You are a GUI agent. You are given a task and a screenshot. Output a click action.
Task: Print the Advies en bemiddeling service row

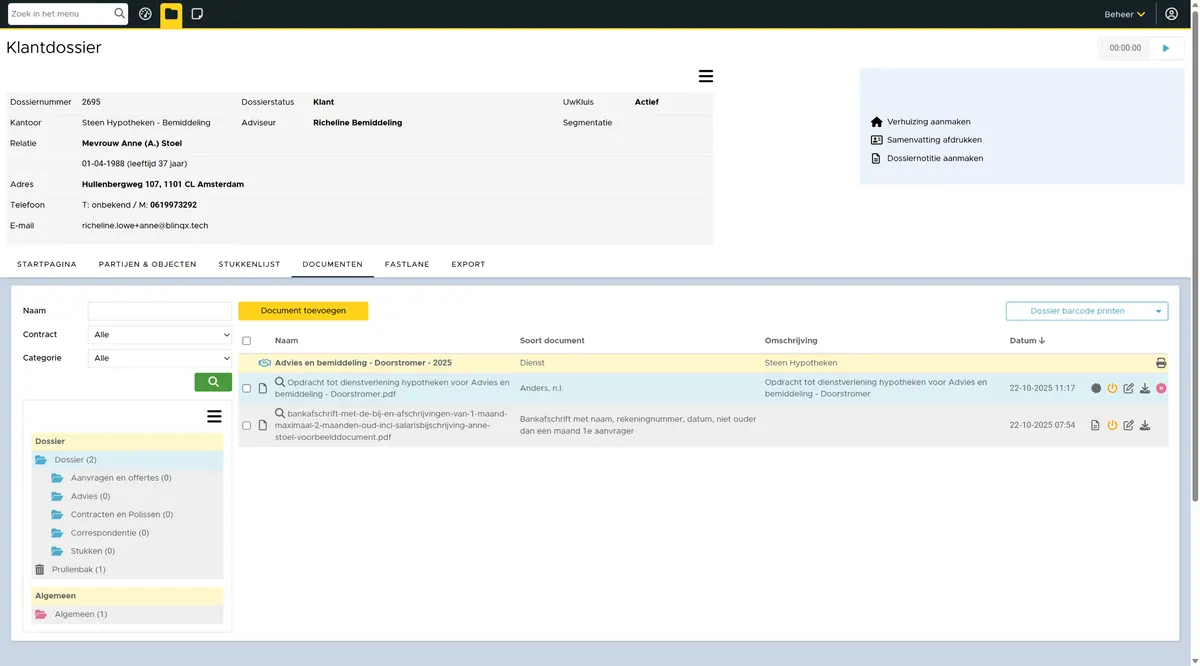pyautogui.click(x=1161, y=363)
